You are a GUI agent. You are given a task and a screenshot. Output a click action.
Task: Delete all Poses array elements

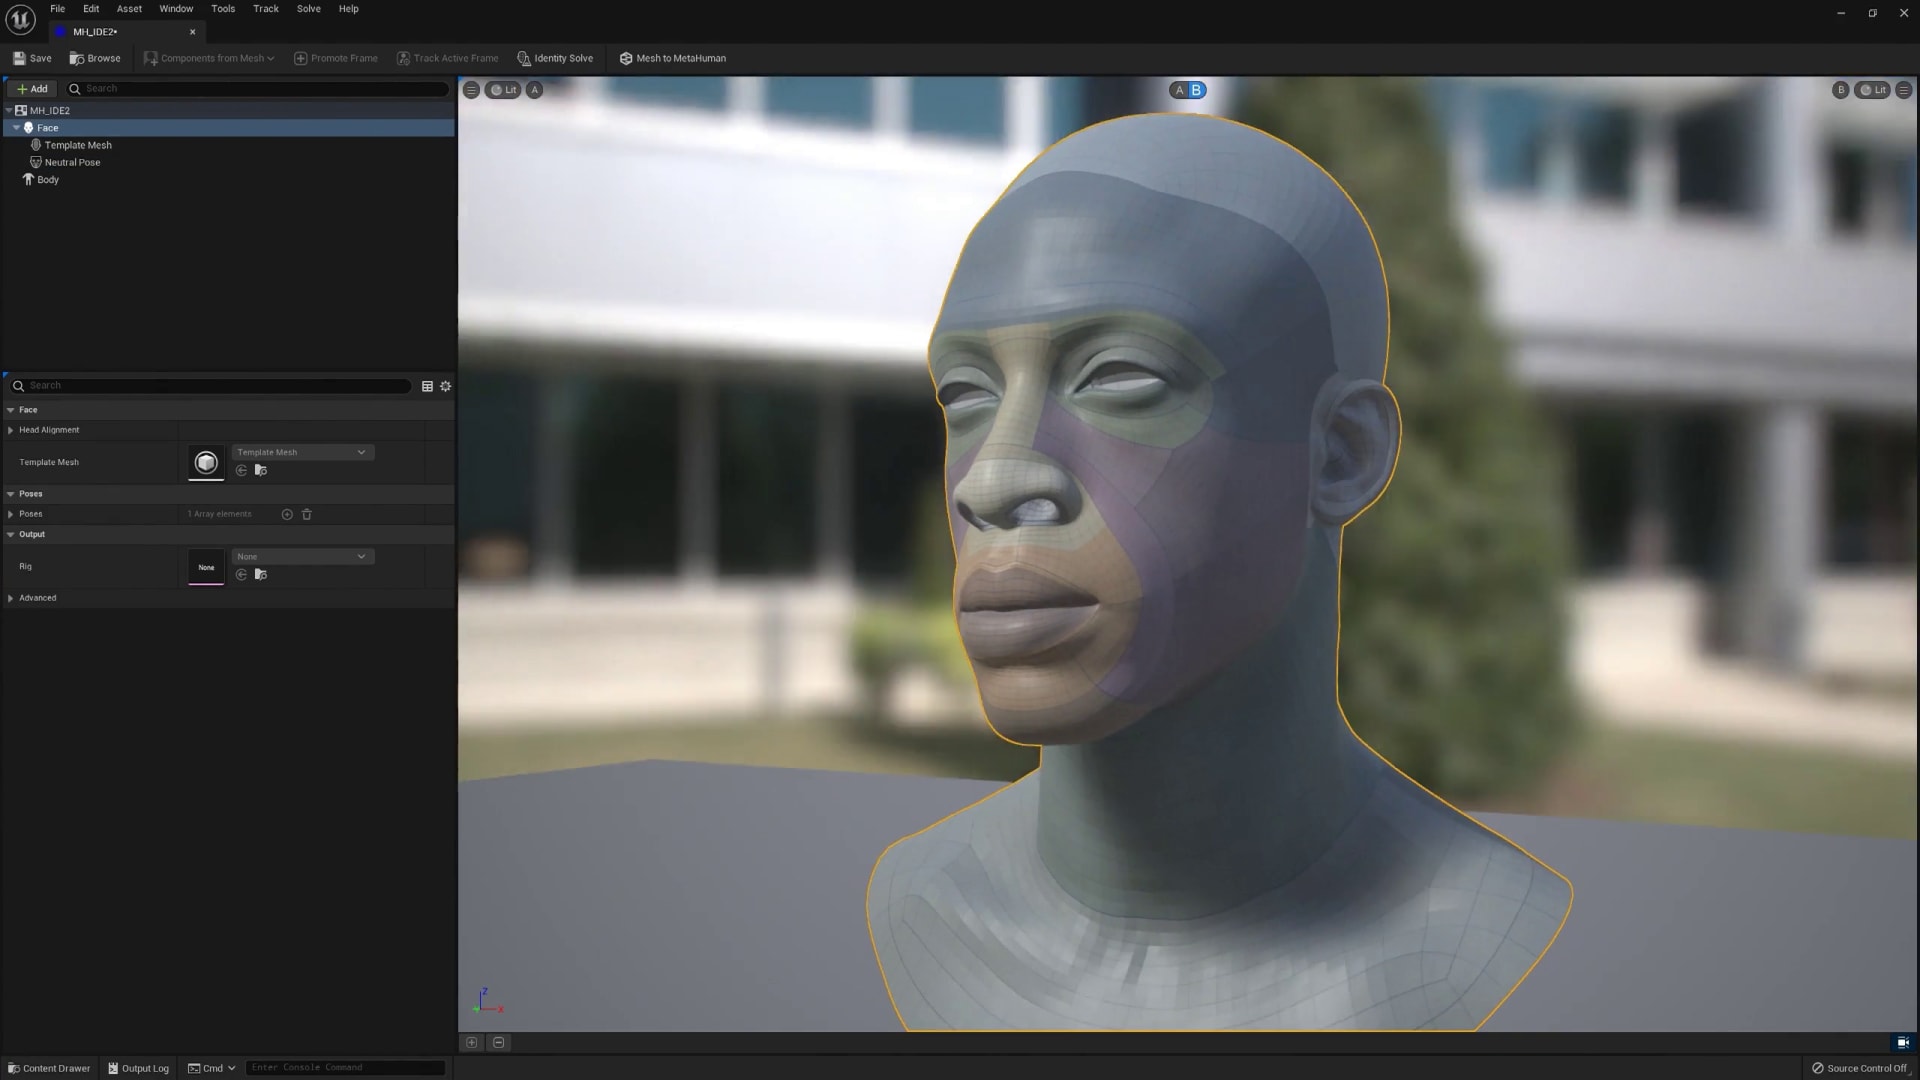(x=307, y=514)
